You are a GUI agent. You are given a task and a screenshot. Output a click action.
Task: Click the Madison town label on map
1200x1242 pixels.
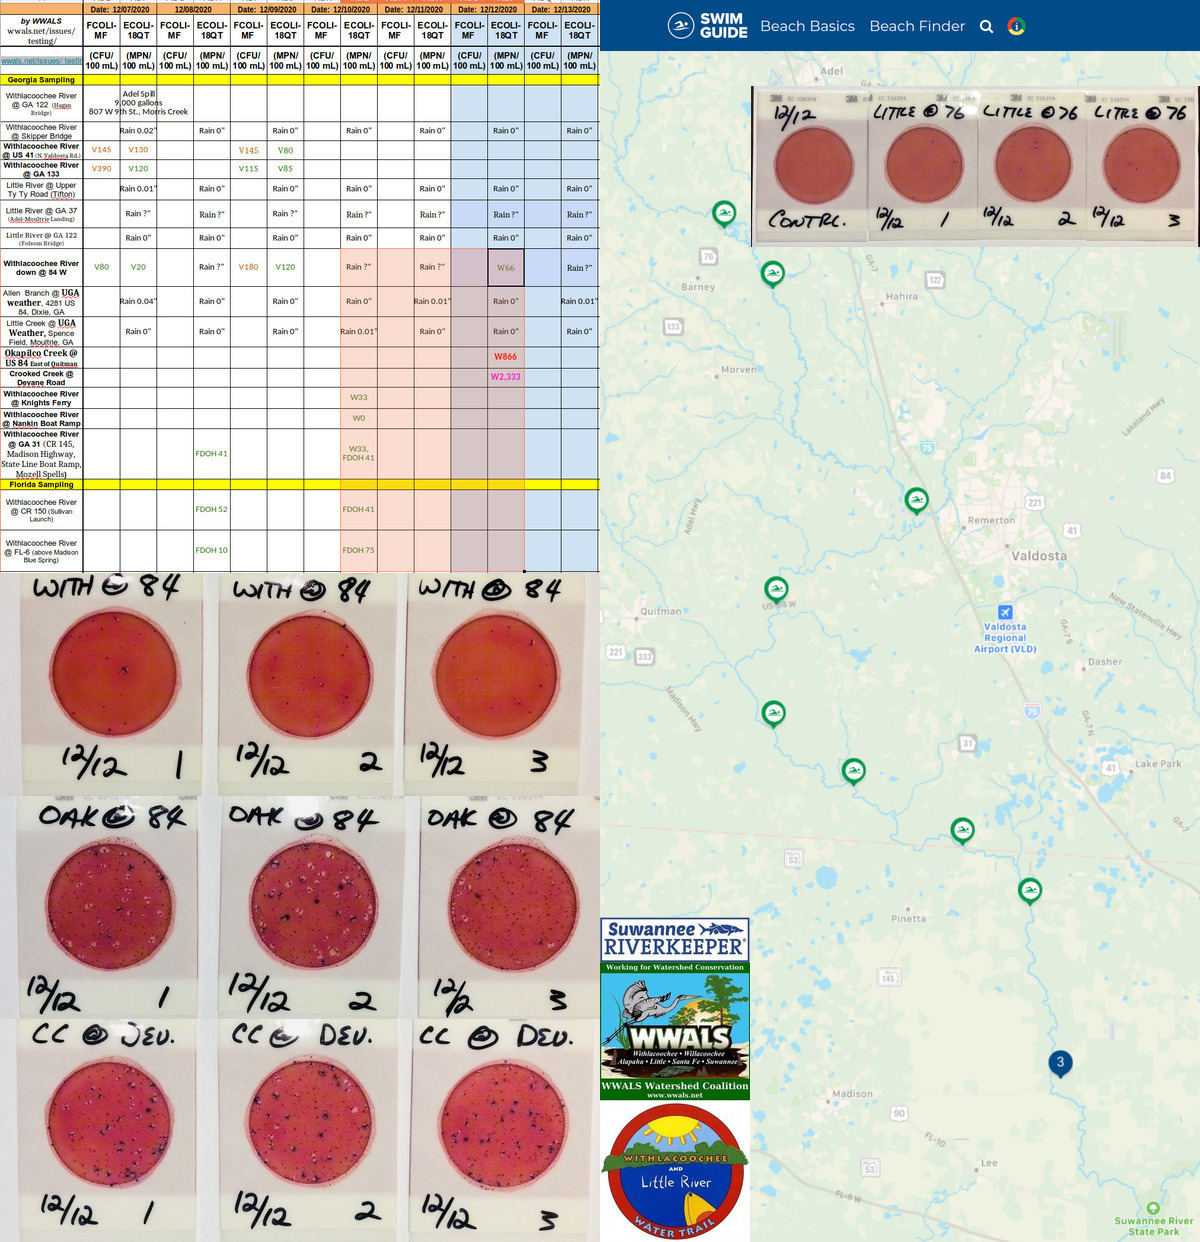coord(852,1094)
